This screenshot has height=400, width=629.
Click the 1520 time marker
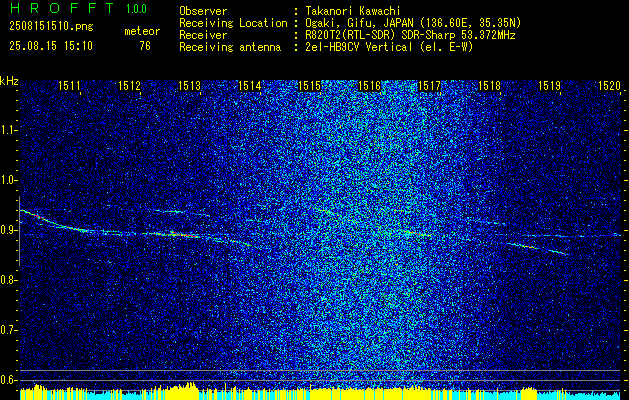click(609, 85)
